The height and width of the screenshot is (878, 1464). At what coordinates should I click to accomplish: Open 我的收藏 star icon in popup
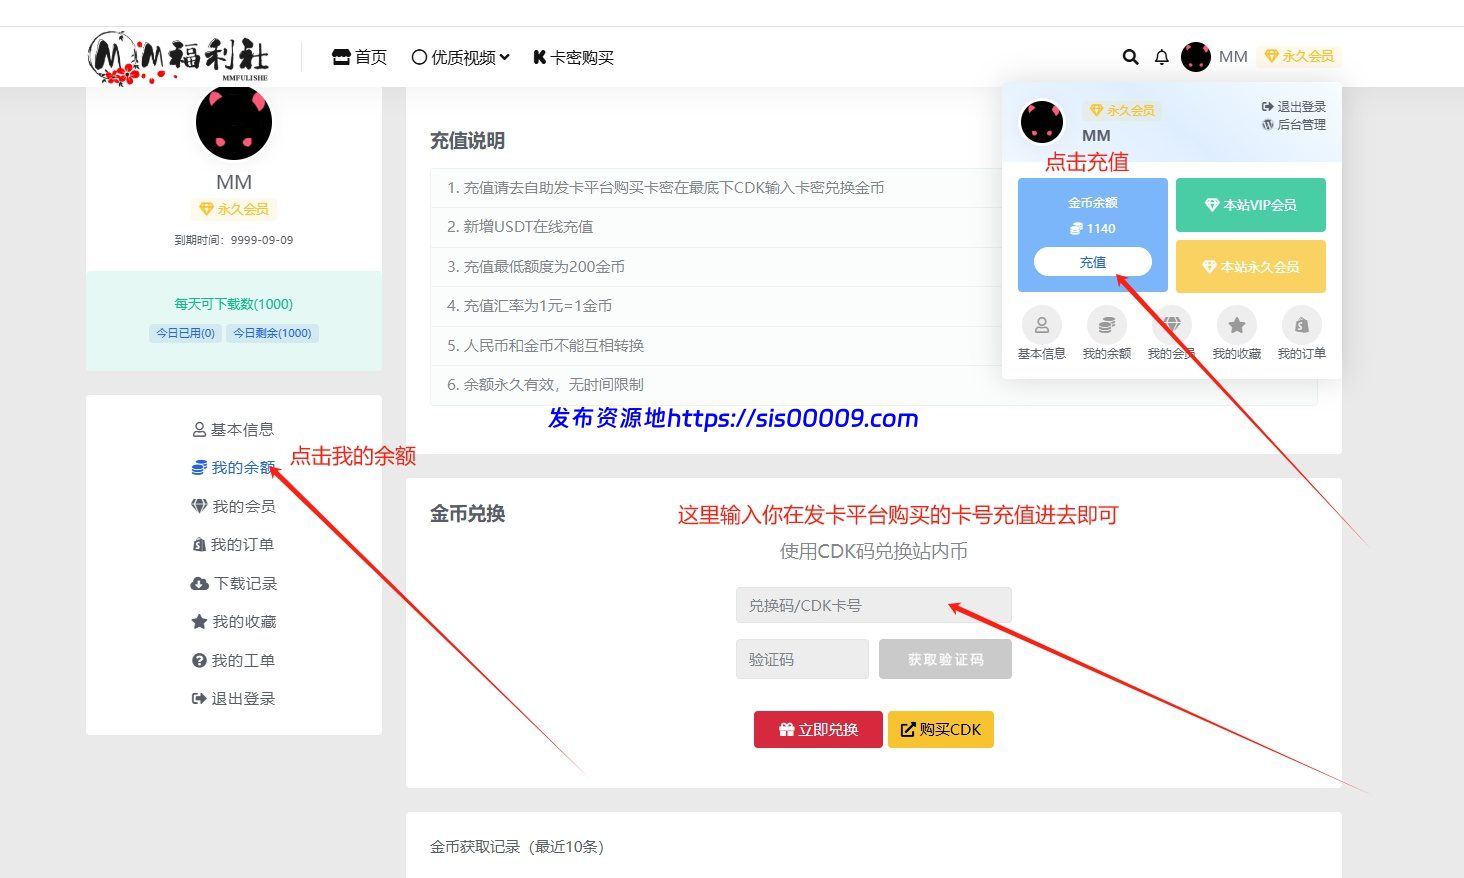click(1236, 326)
